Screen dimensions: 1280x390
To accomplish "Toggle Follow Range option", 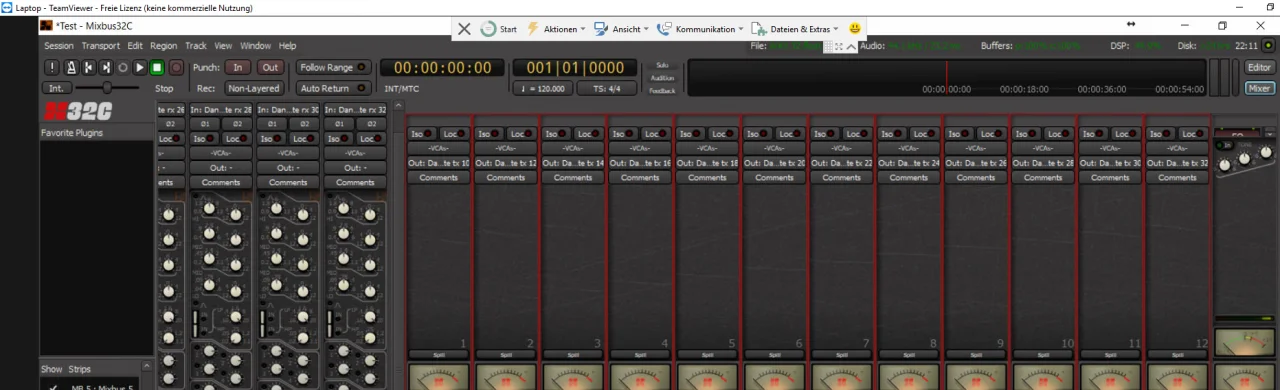I will click(x=333, y=68).
